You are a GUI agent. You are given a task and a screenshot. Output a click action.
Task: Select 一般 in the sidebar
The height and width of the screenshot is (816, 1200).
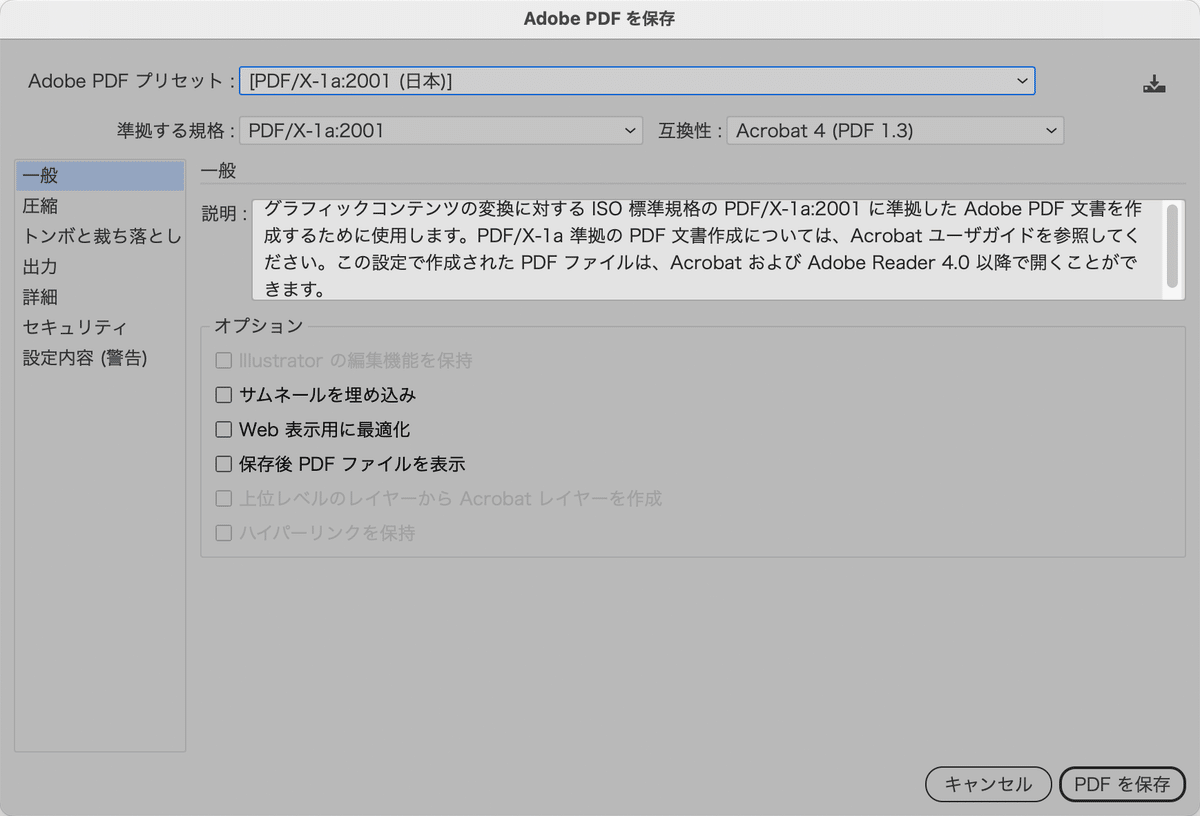click(100, 176)
